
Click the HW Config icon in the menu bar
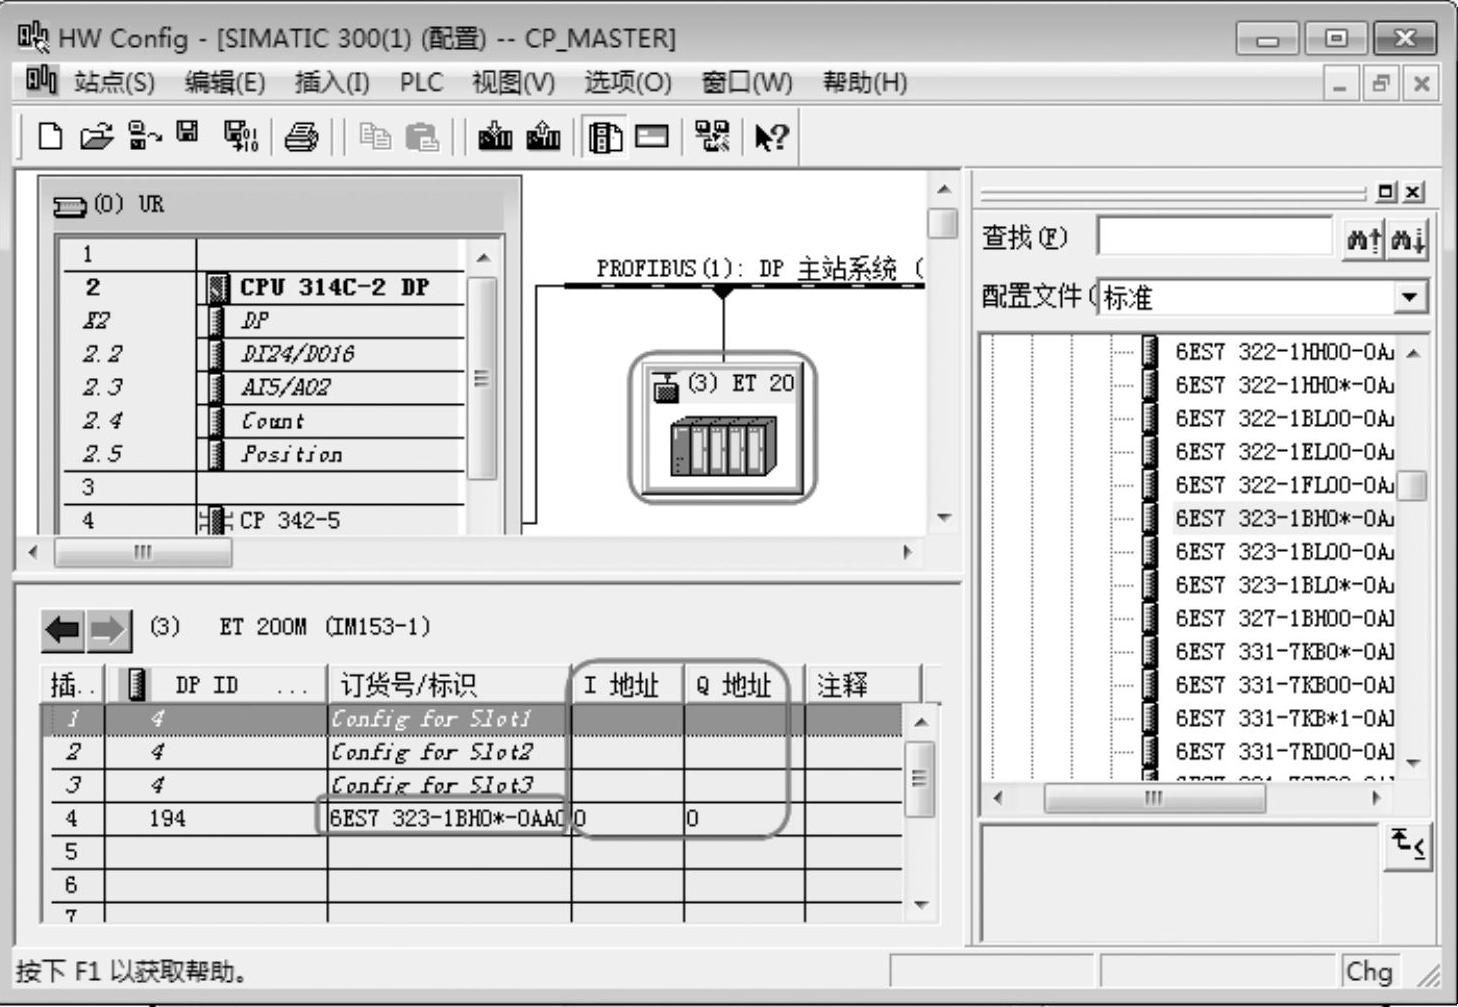click(x=41, y=80)
